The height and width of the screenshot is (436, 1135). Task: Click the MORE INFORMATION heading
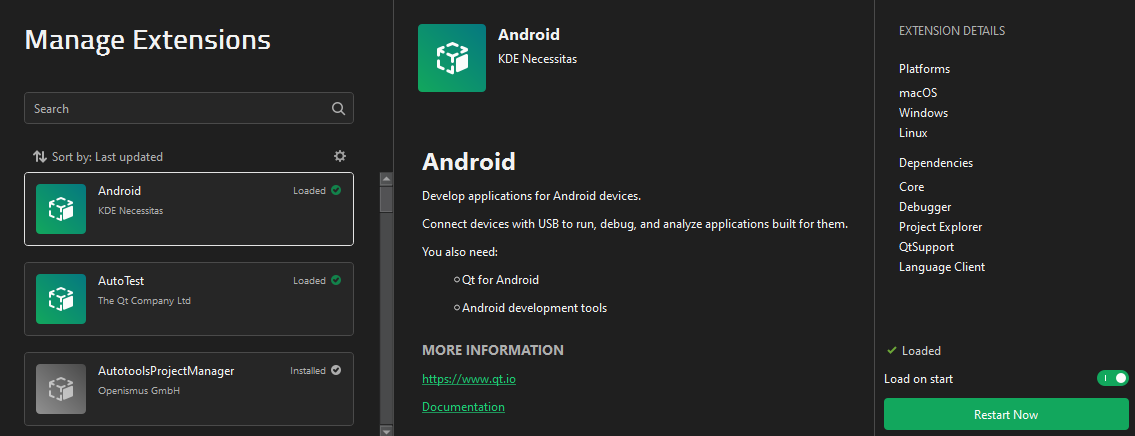493,351
